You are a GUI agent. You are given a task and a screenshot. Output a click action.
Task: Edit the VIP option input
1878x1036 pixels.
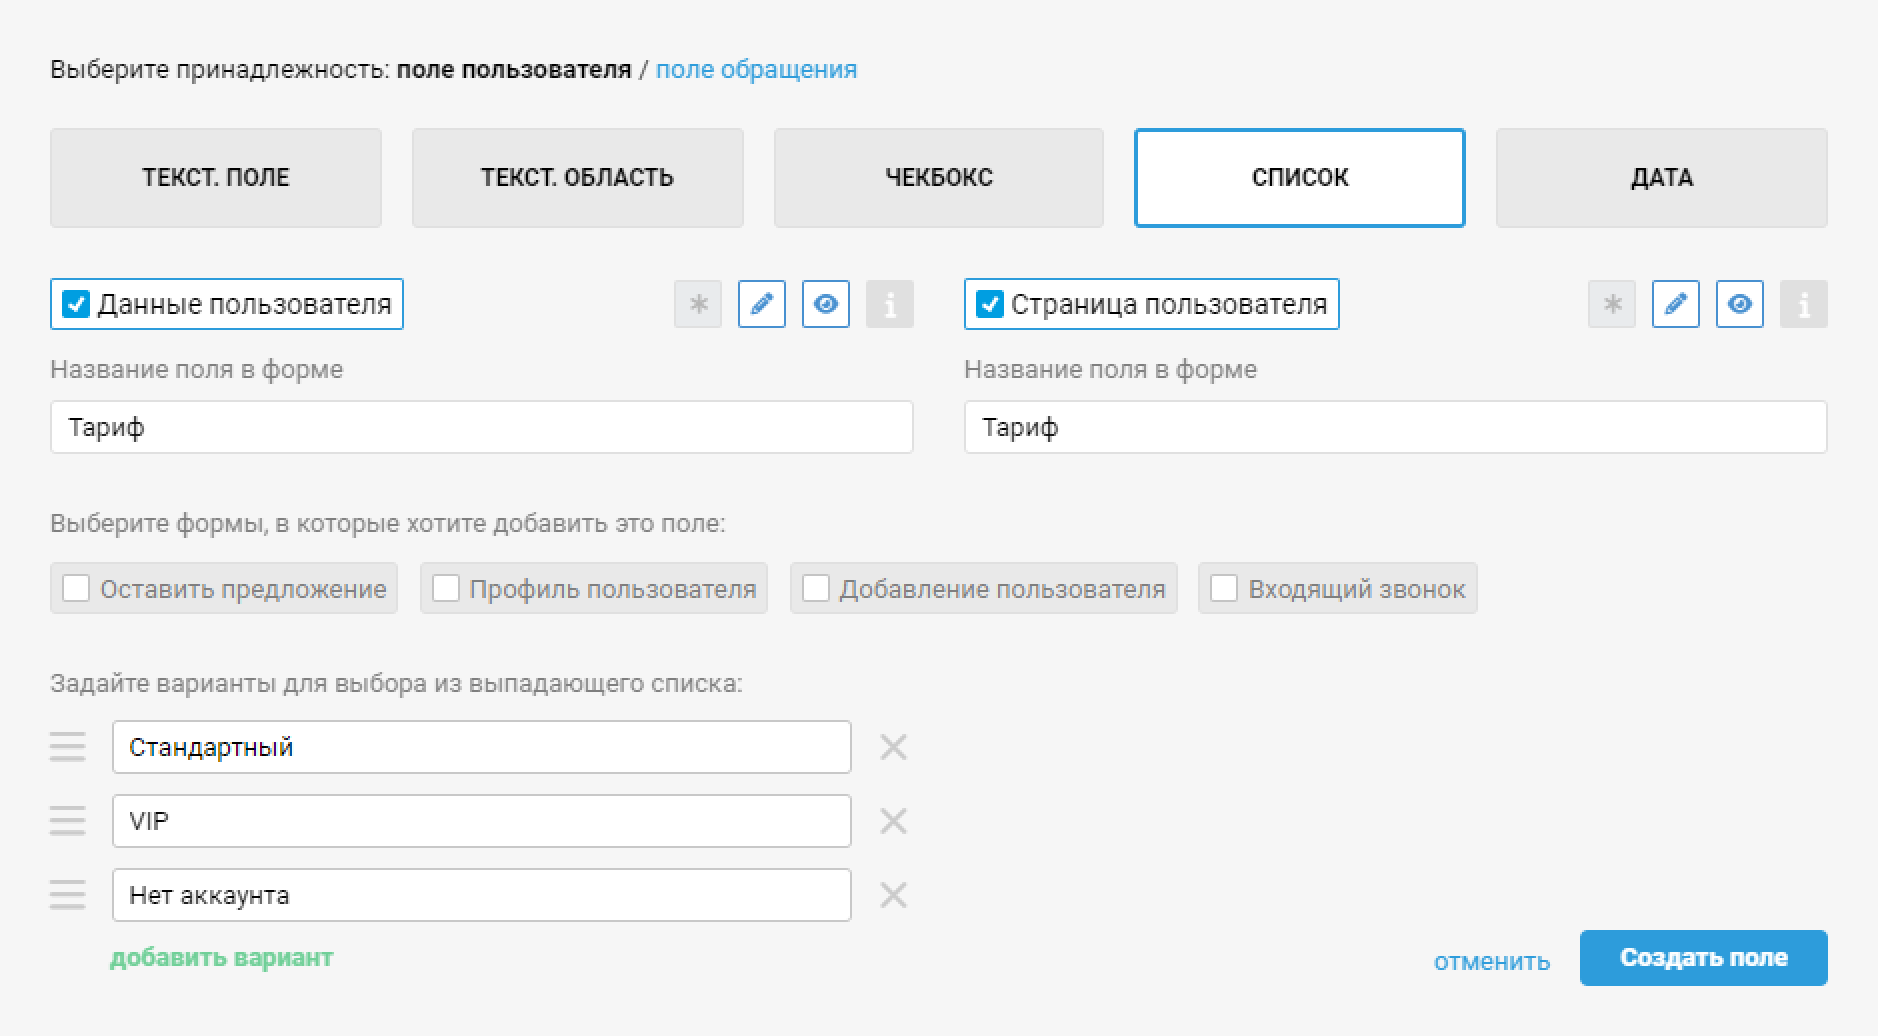point(482,821)
